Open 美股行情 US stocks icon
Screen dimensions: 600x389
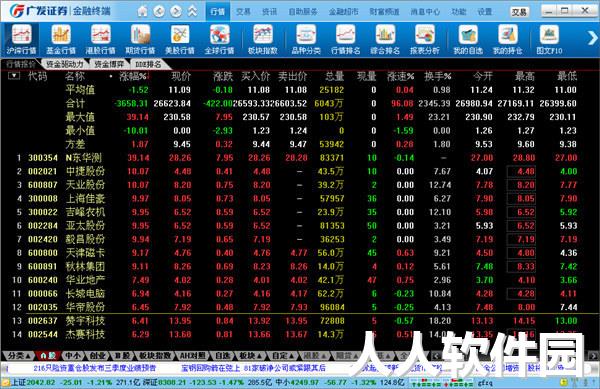180,39
